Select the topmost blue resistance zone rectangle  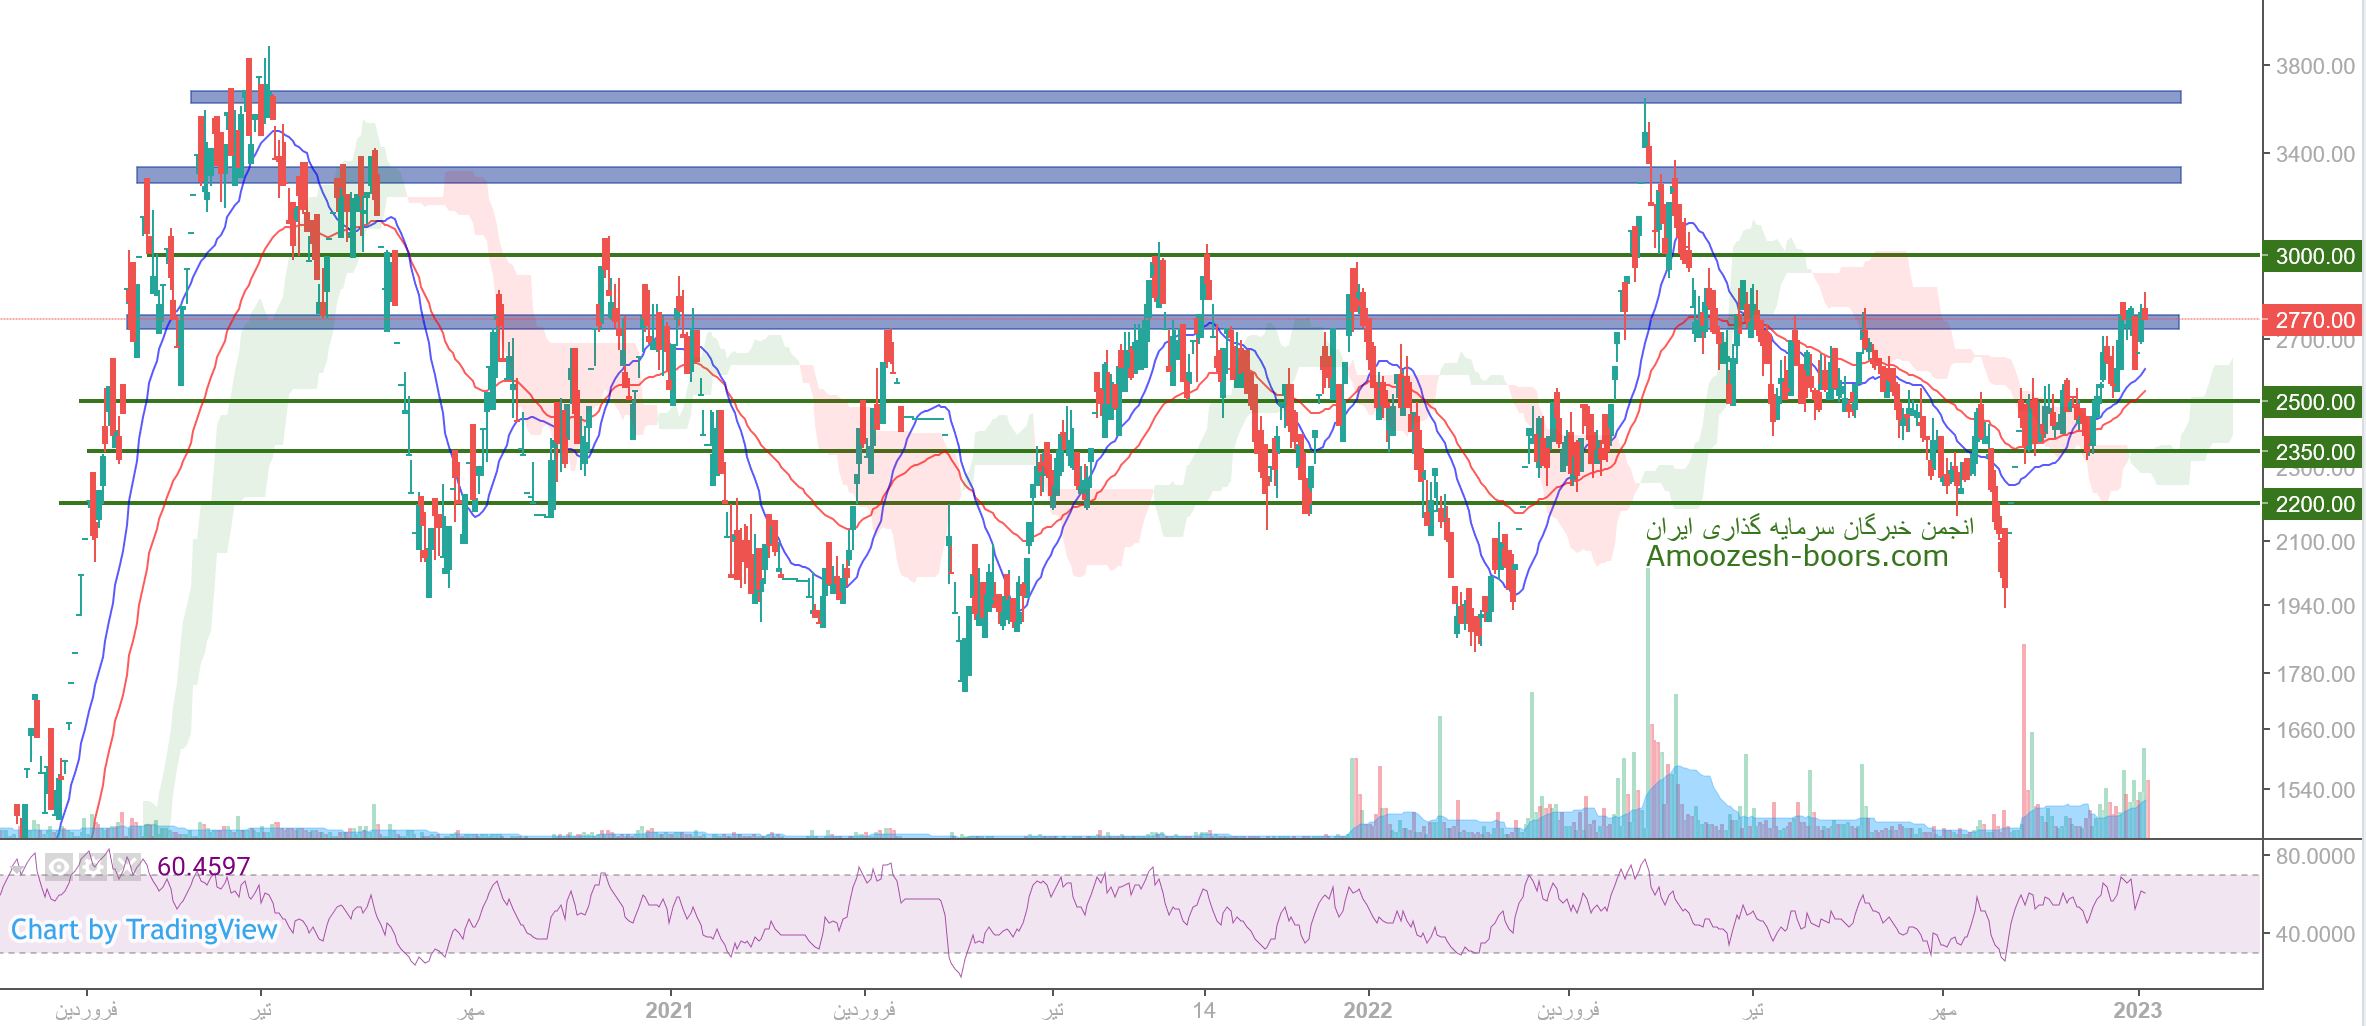coord(1185,97)
